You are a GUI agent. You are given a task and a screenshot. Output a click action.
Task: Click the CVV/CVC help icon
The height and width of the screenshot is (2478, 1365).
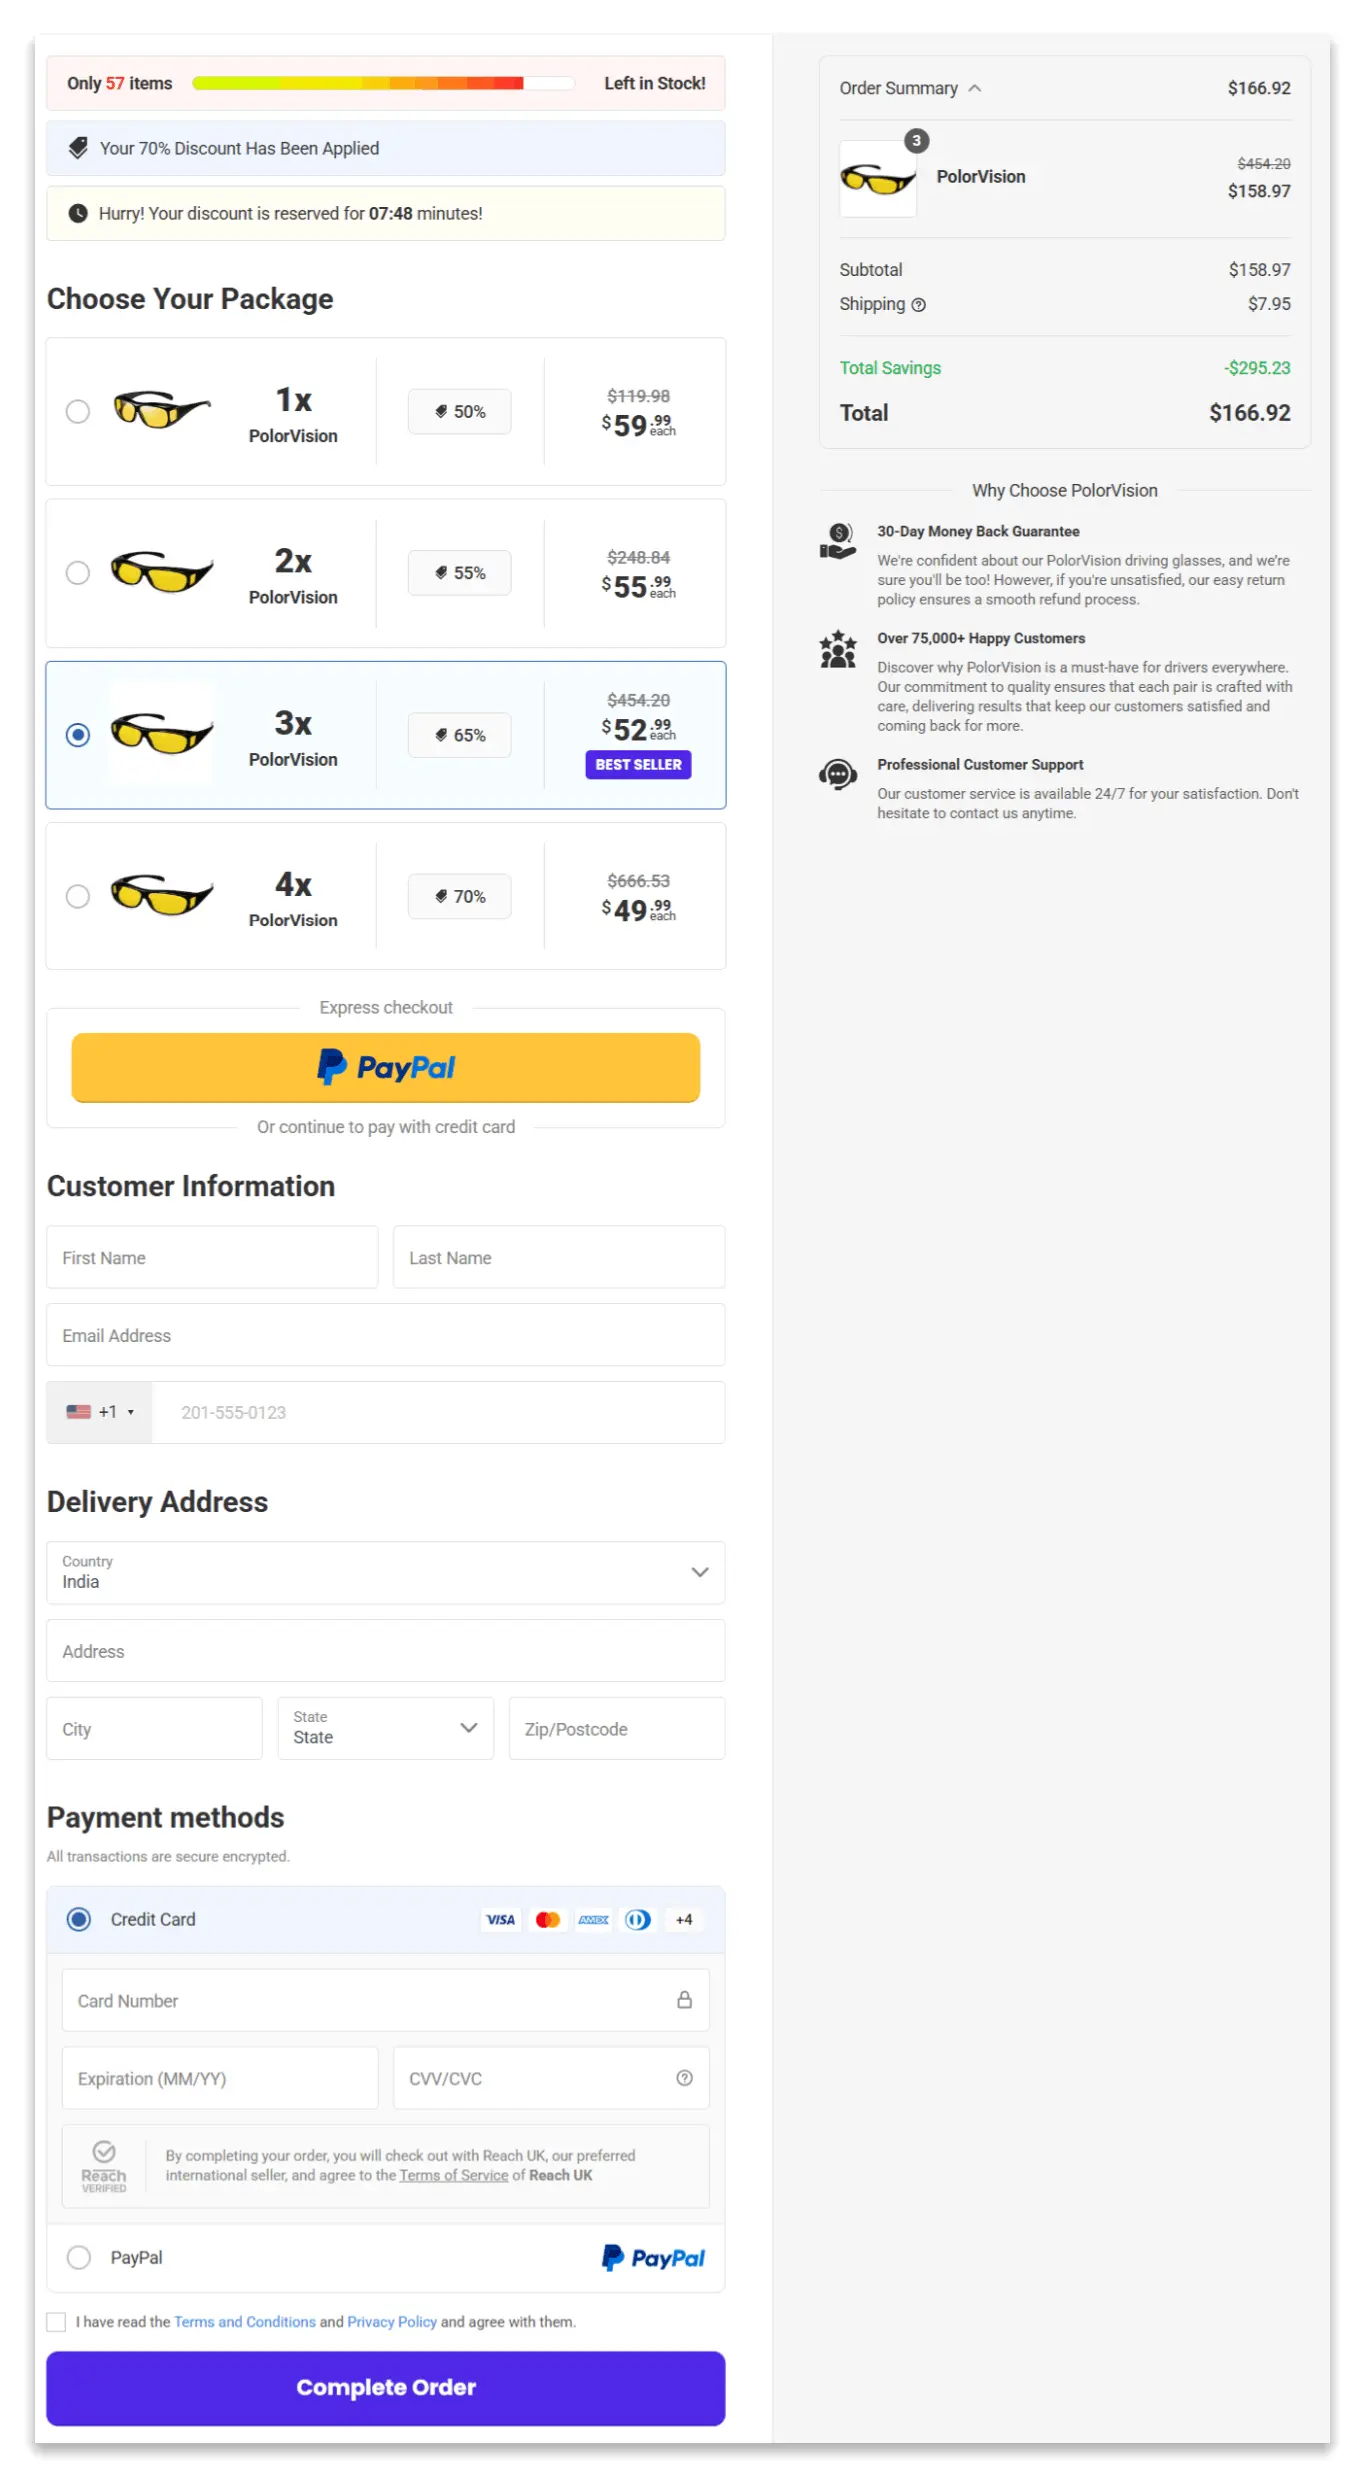[685, 2078]
